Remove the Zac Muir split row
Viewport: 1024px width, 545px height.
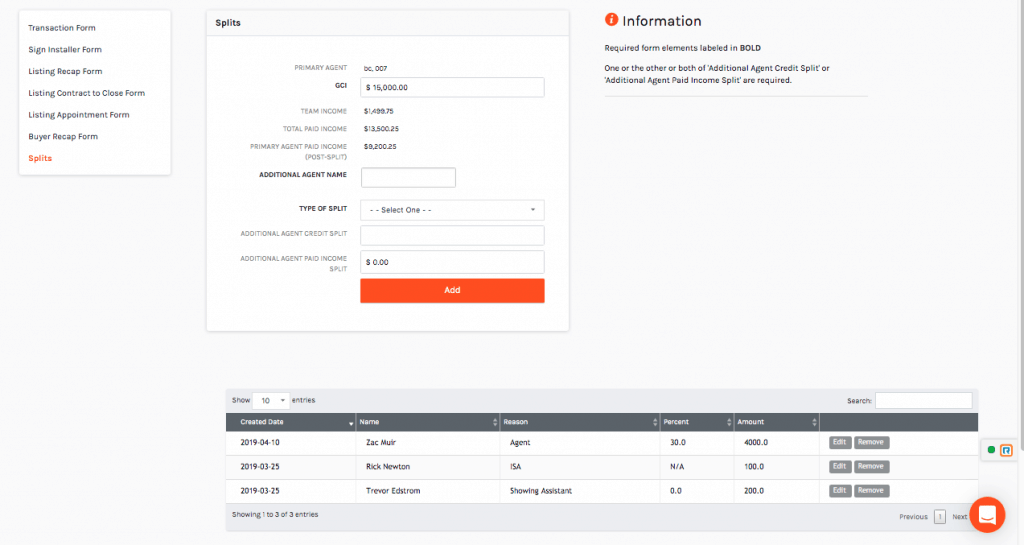pyautogui.click(x=871, y=443)
